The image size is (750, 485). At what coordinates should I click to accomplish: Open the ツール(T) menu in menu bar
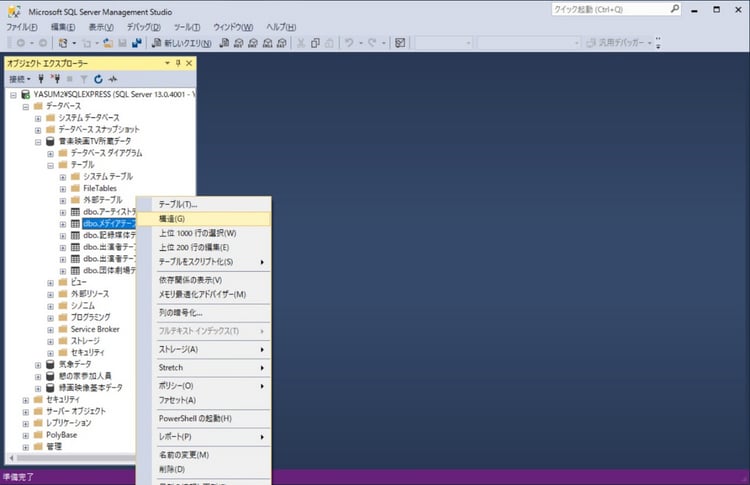pyautogui.click(x=187, y=26)
